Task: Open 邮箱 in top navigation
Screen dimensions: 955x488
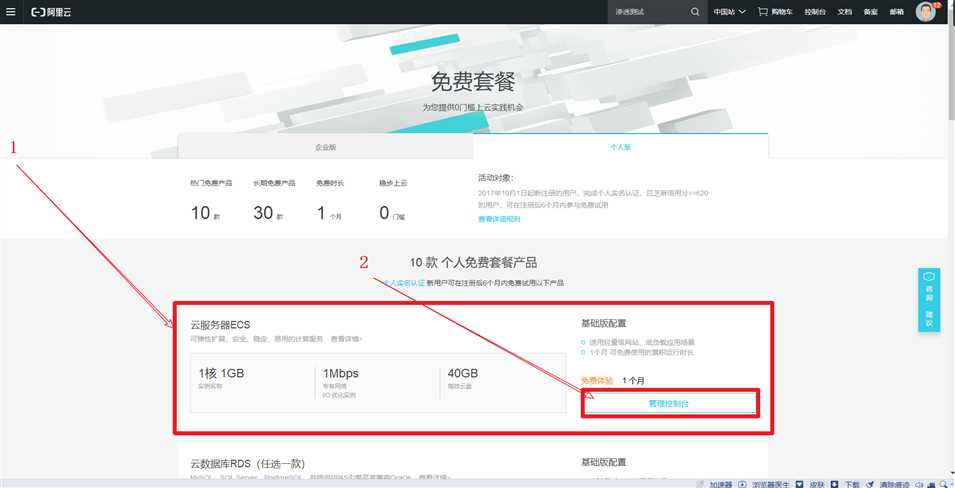Action: click(897, 12)
